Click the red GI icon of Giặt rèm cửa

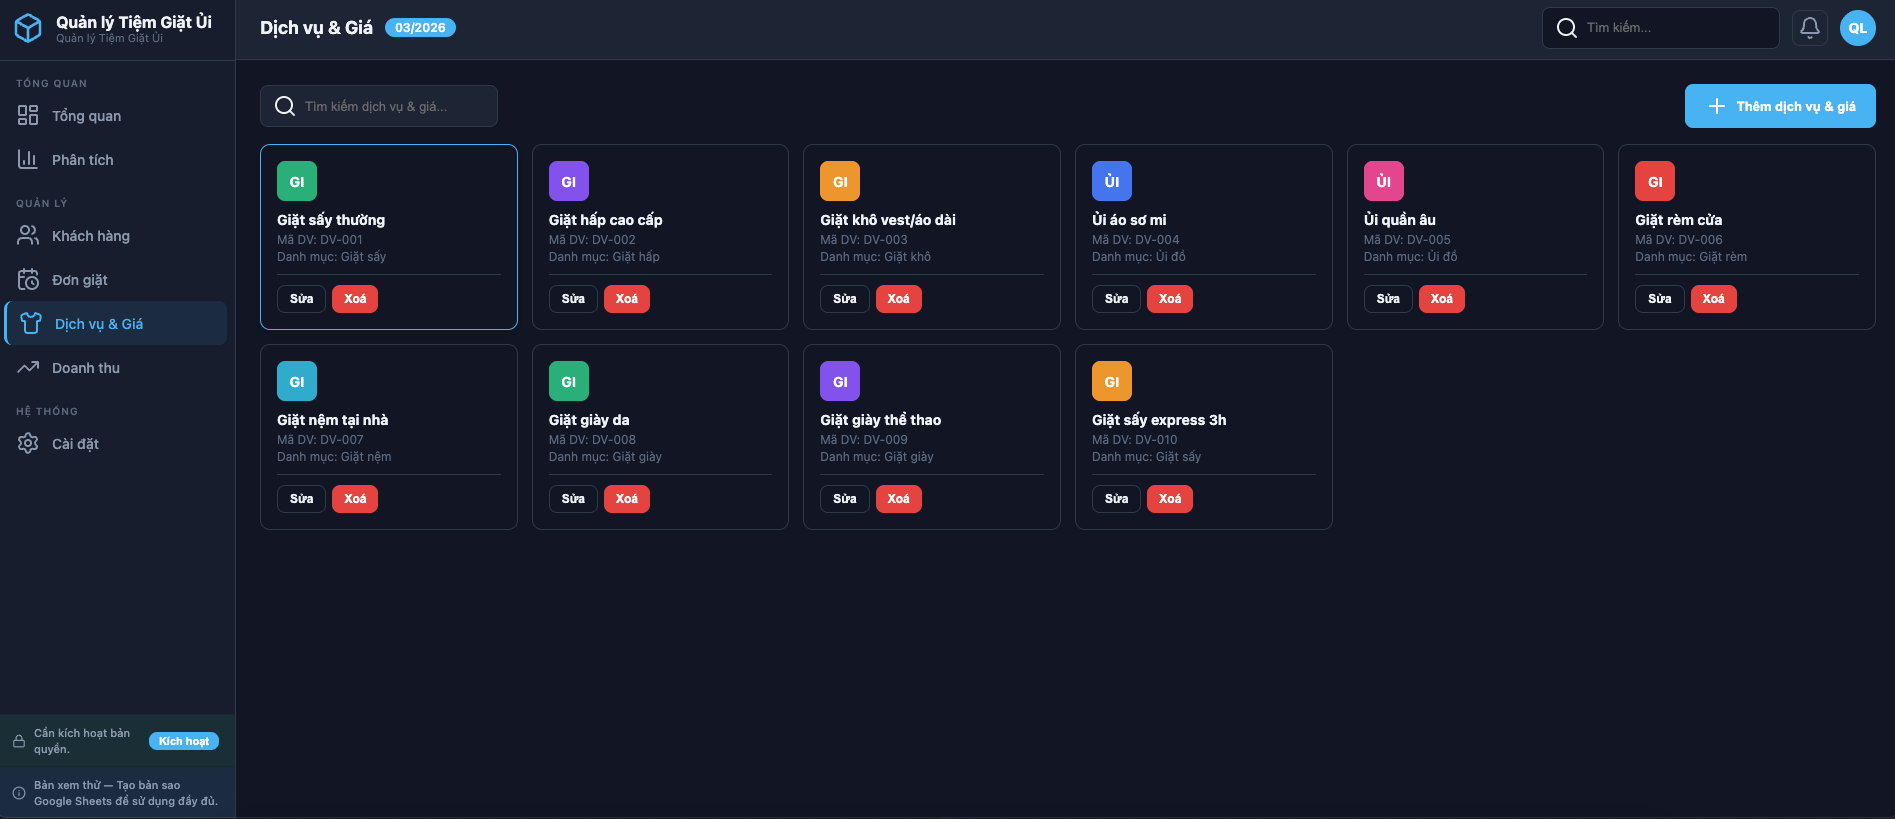1654,182
